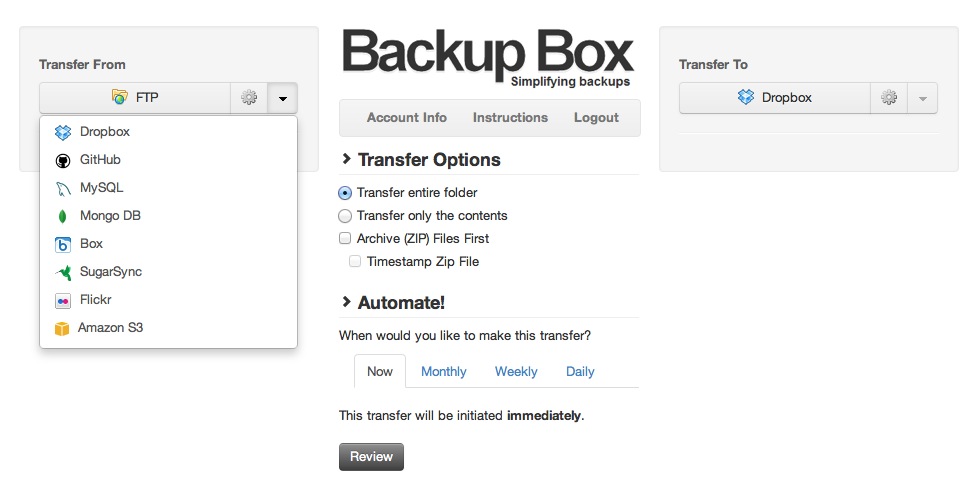The width and height of the screenshot is (969, 502).
Task: Select Transfer entire folder radio
Action: click(x=345, y=193)
